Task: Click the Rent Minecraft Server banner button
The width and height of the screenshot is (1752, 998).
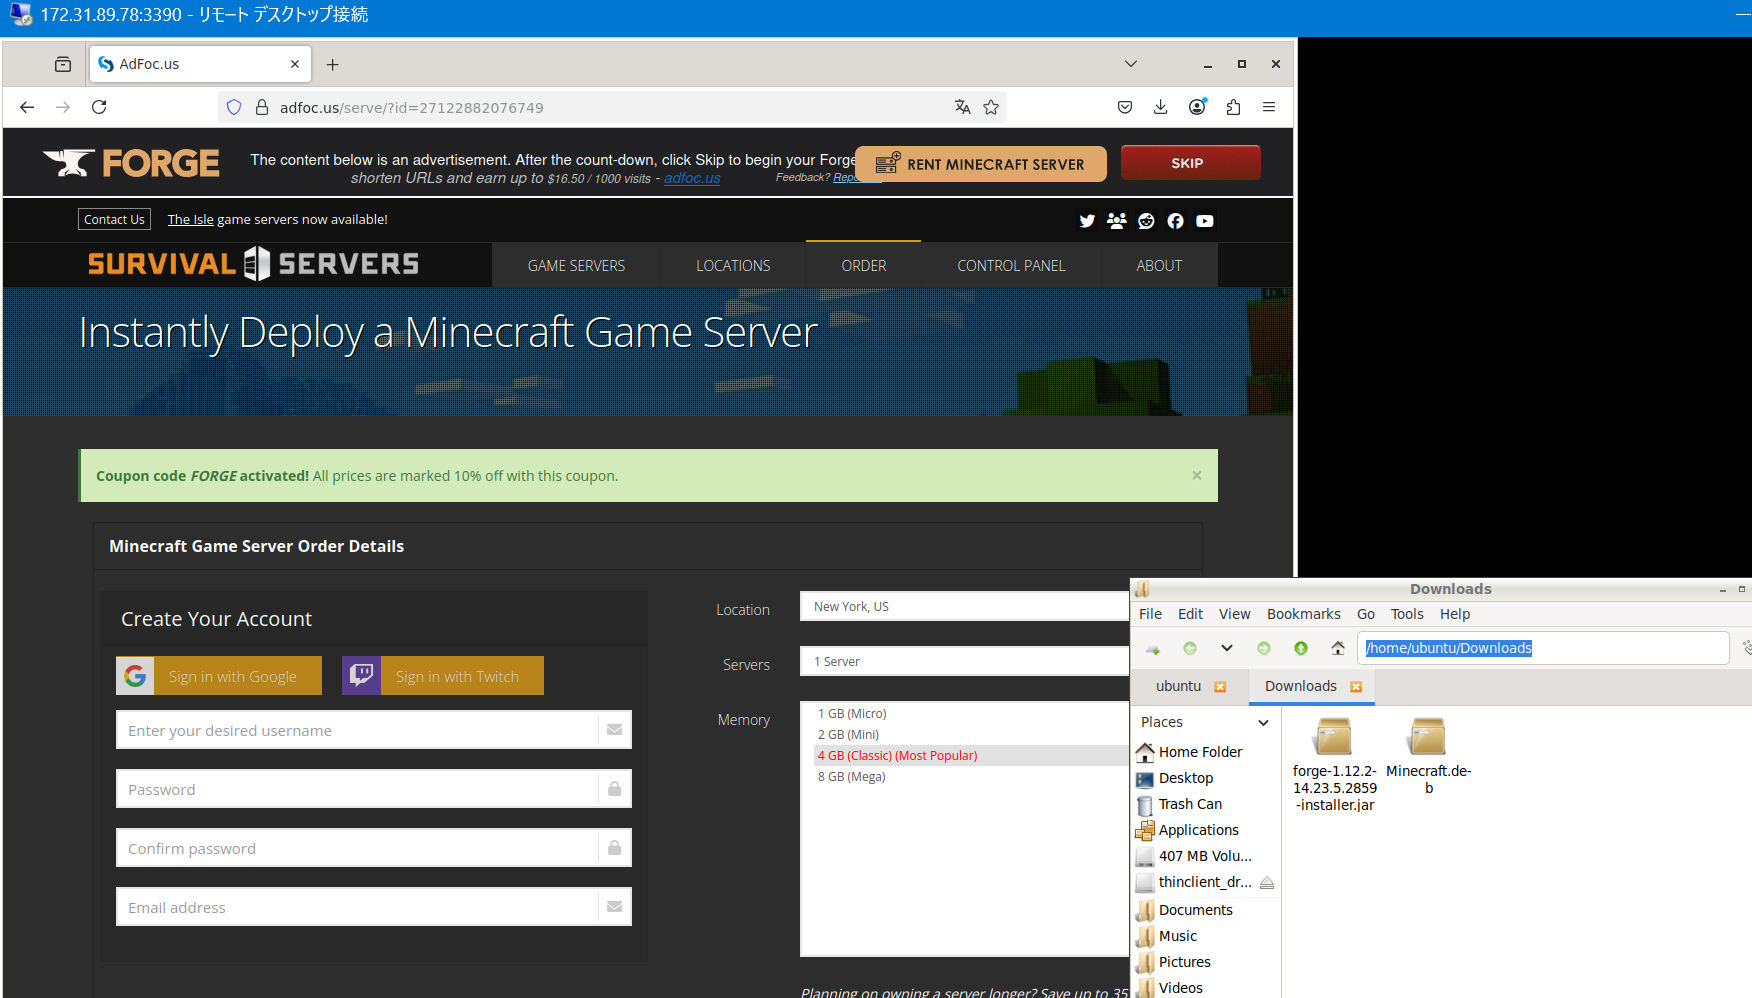Action: [x=981, y=164]
